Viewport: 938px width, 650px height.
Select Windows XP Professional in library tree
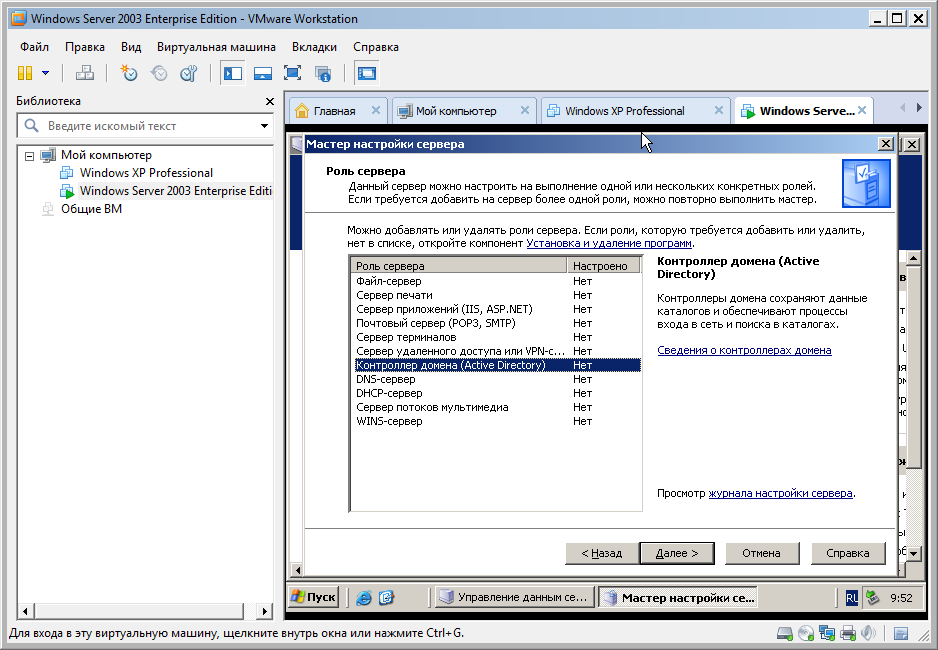tap(146, 173)
